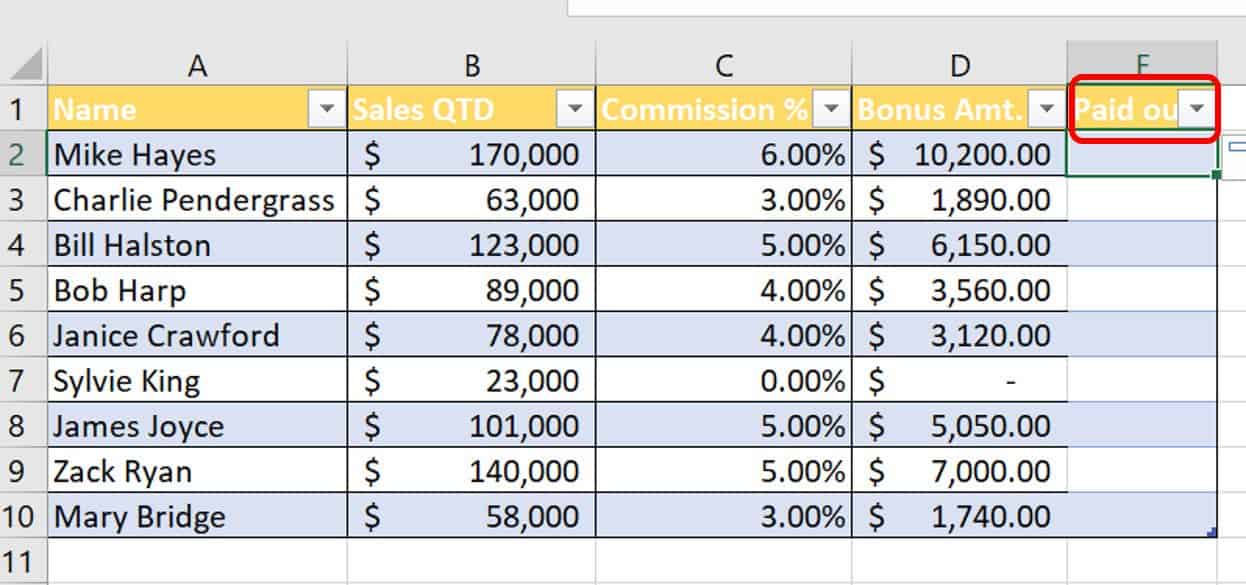Open the Sales QTD filter dropdown
This screenshot has width=1246, height=585.
click(x=575, y=110)
